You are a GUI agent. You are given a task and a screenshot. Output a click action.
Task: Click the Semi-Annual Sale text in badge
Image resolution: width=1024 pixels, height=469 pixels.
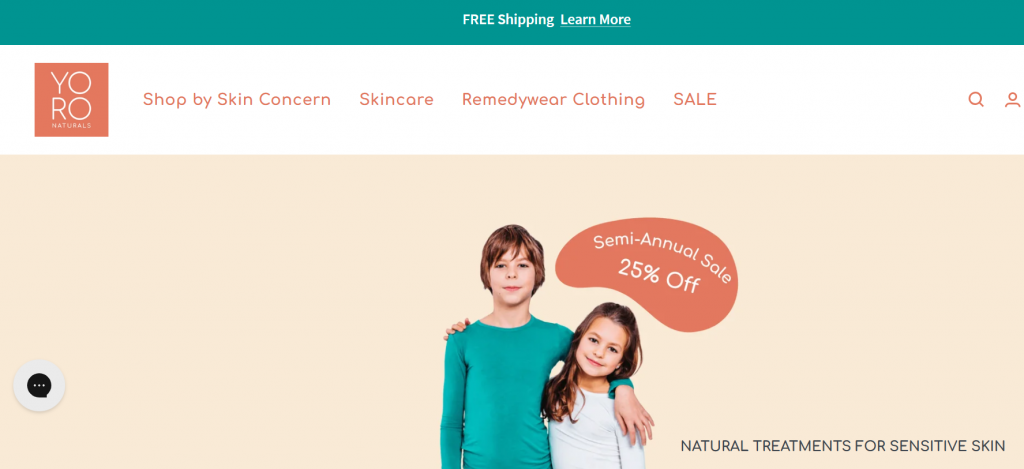click(662, 257)
